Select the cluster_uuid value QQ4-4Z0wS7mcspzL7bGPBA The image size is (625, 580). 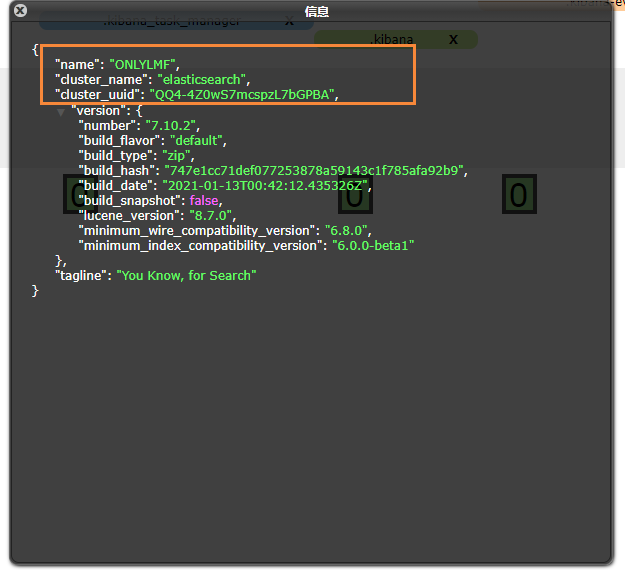pos(242,95)
